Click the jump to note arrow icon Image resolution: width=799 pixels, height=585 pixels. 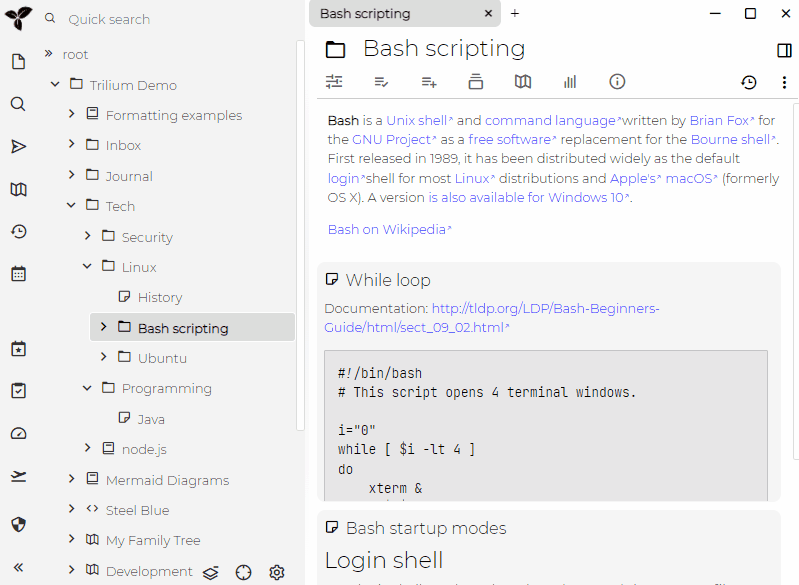(x=18, y=147)
